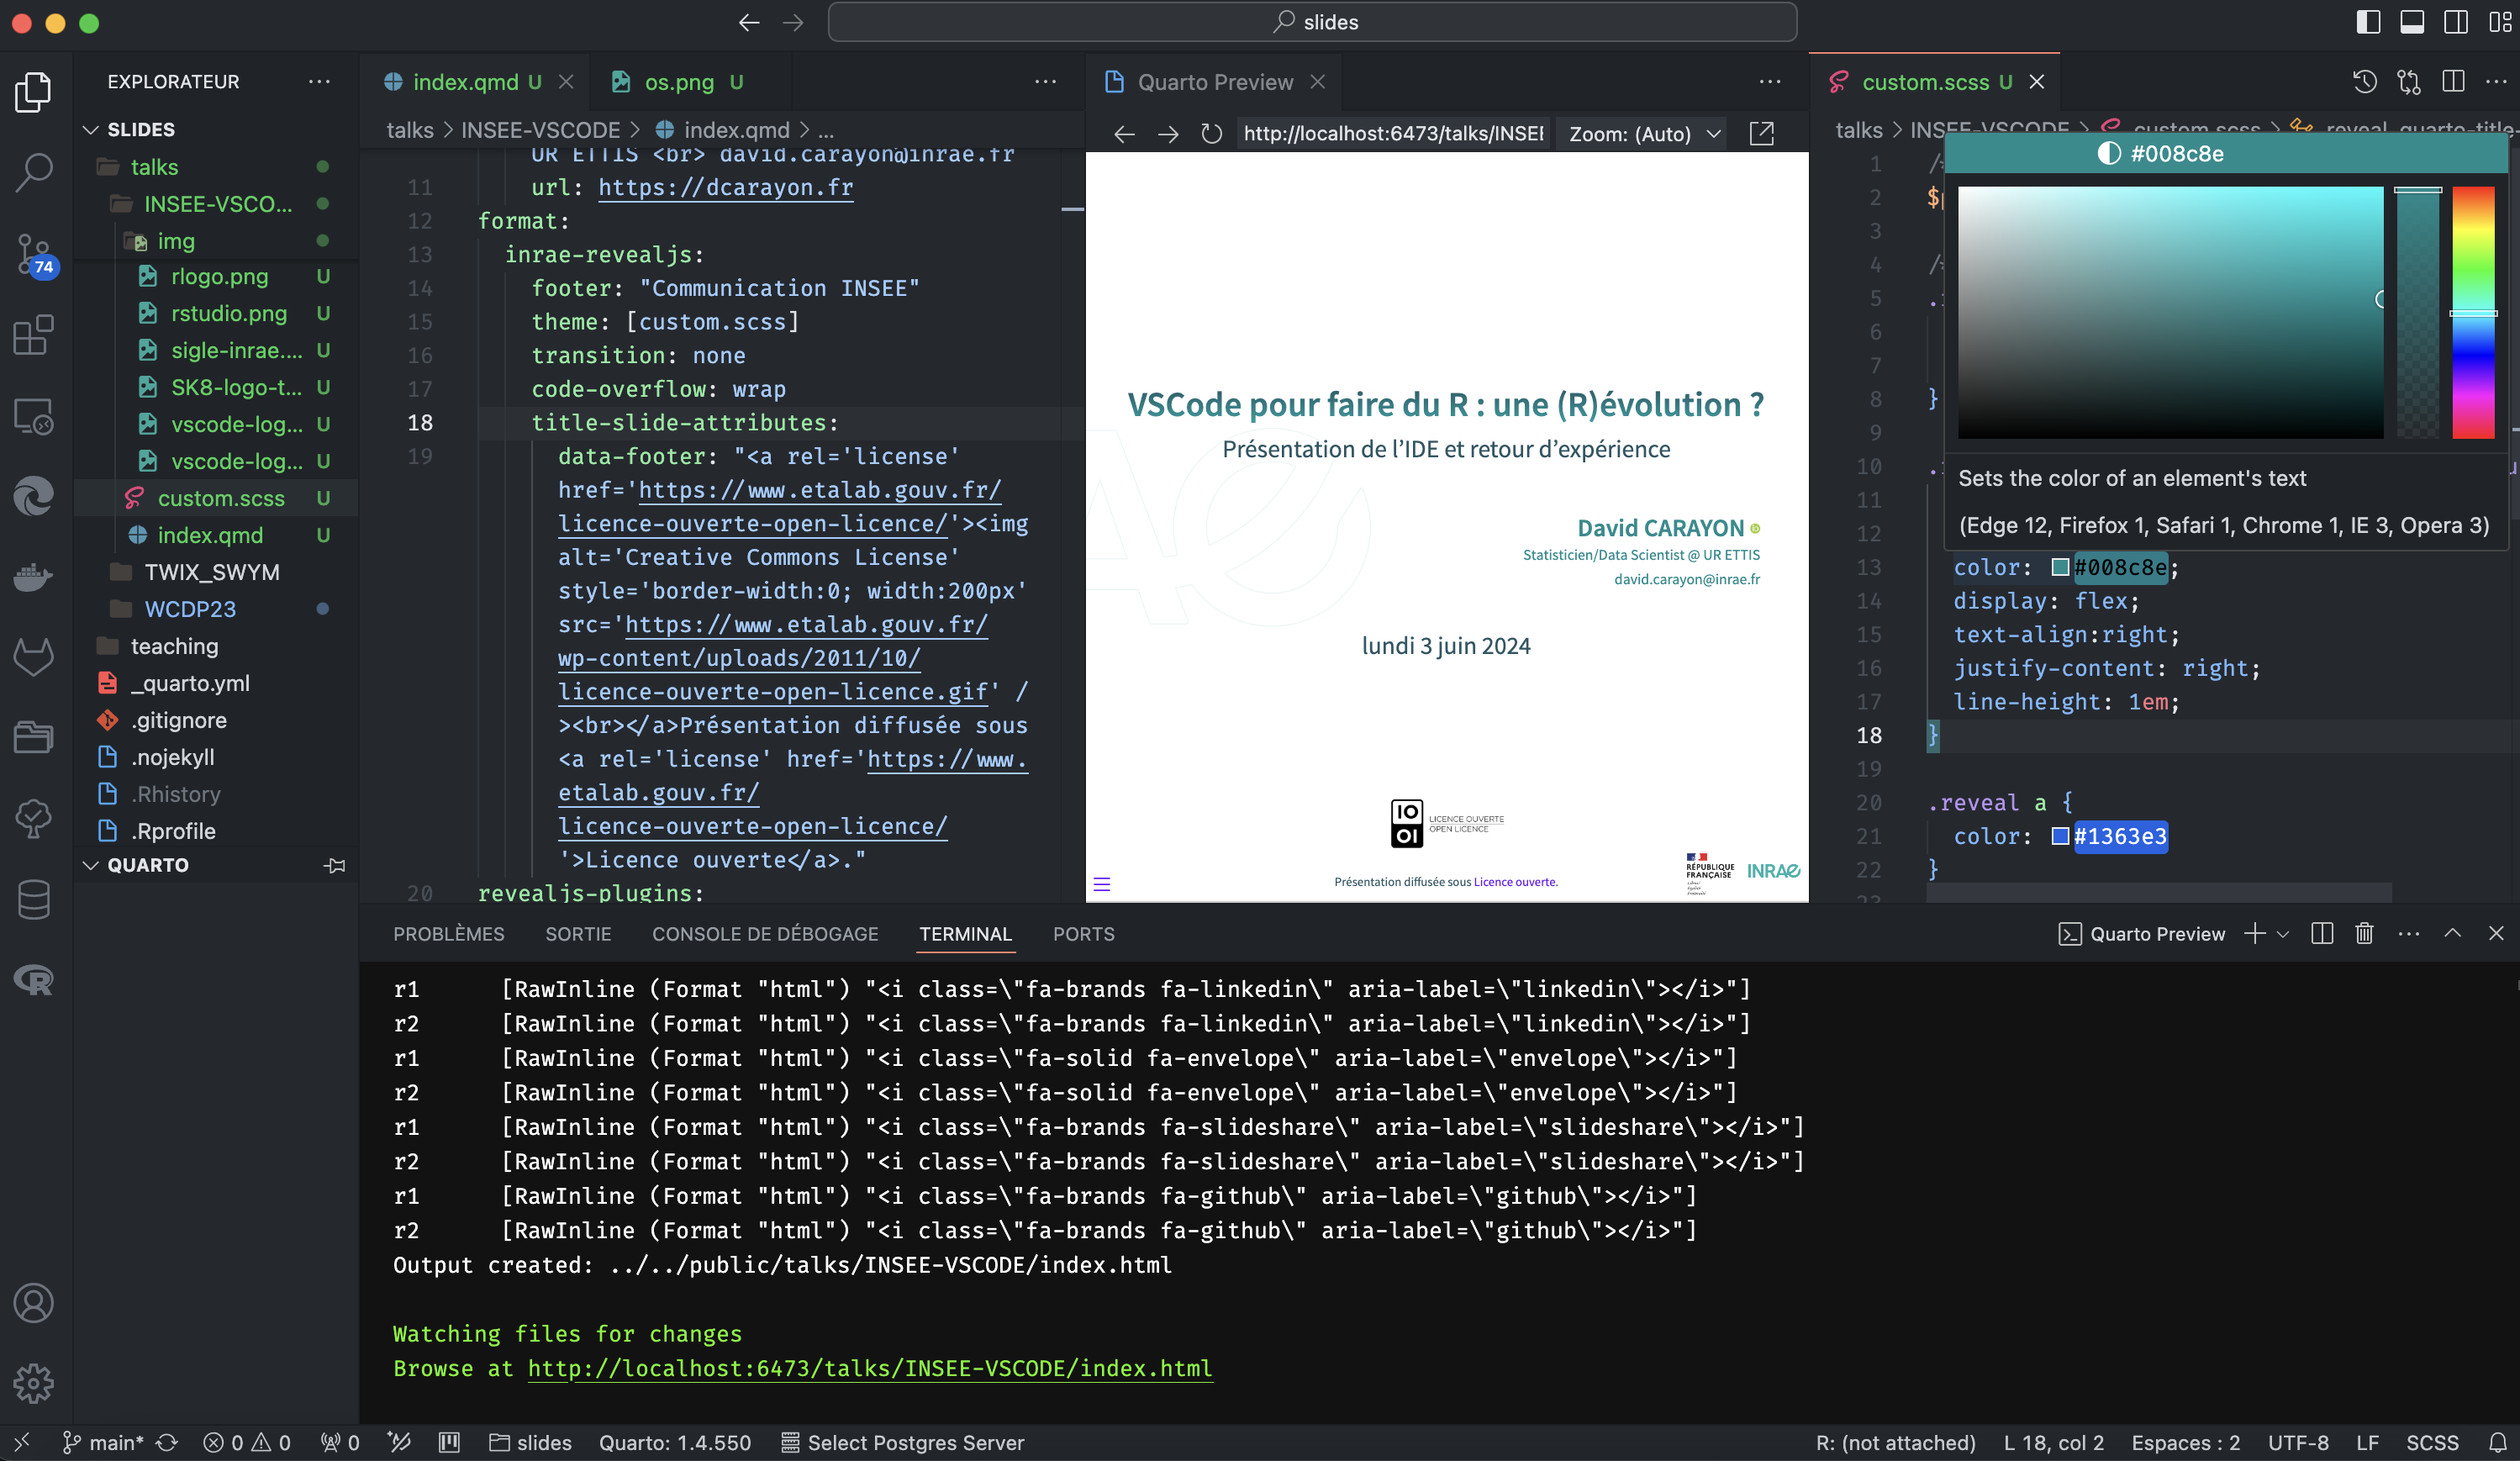Expand the TWIX_SWYM folder

211,572
